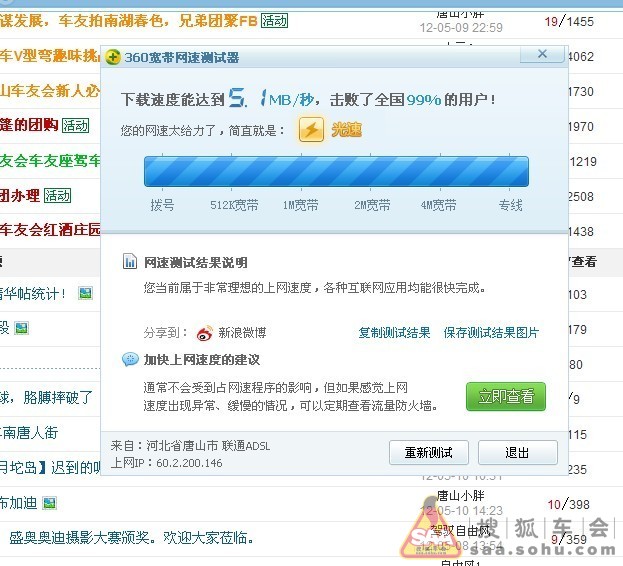The image size is (623, 566).
Task: Close the 360宽带网速测试器 dialog
Action: click(x=542, y=54)
